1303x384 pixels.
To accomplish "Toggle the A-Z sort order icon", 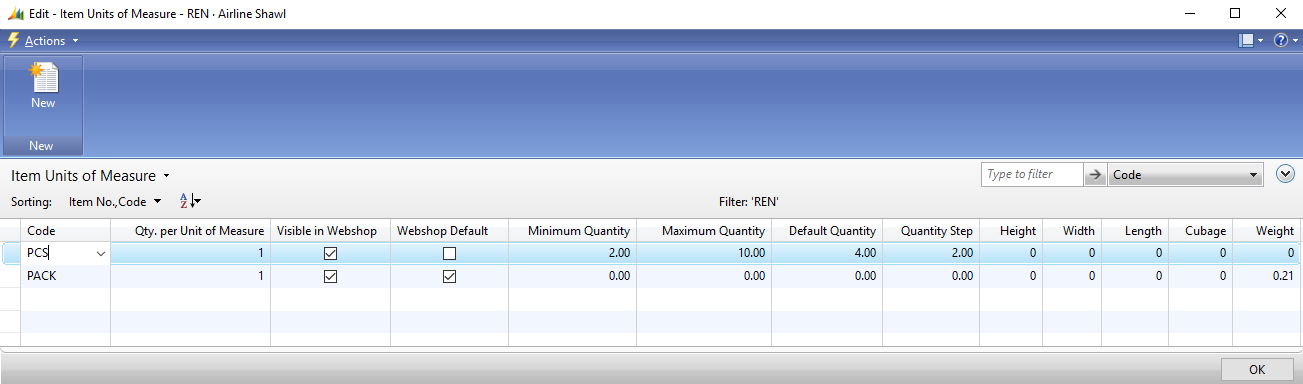I will click(x=189, y=201).
